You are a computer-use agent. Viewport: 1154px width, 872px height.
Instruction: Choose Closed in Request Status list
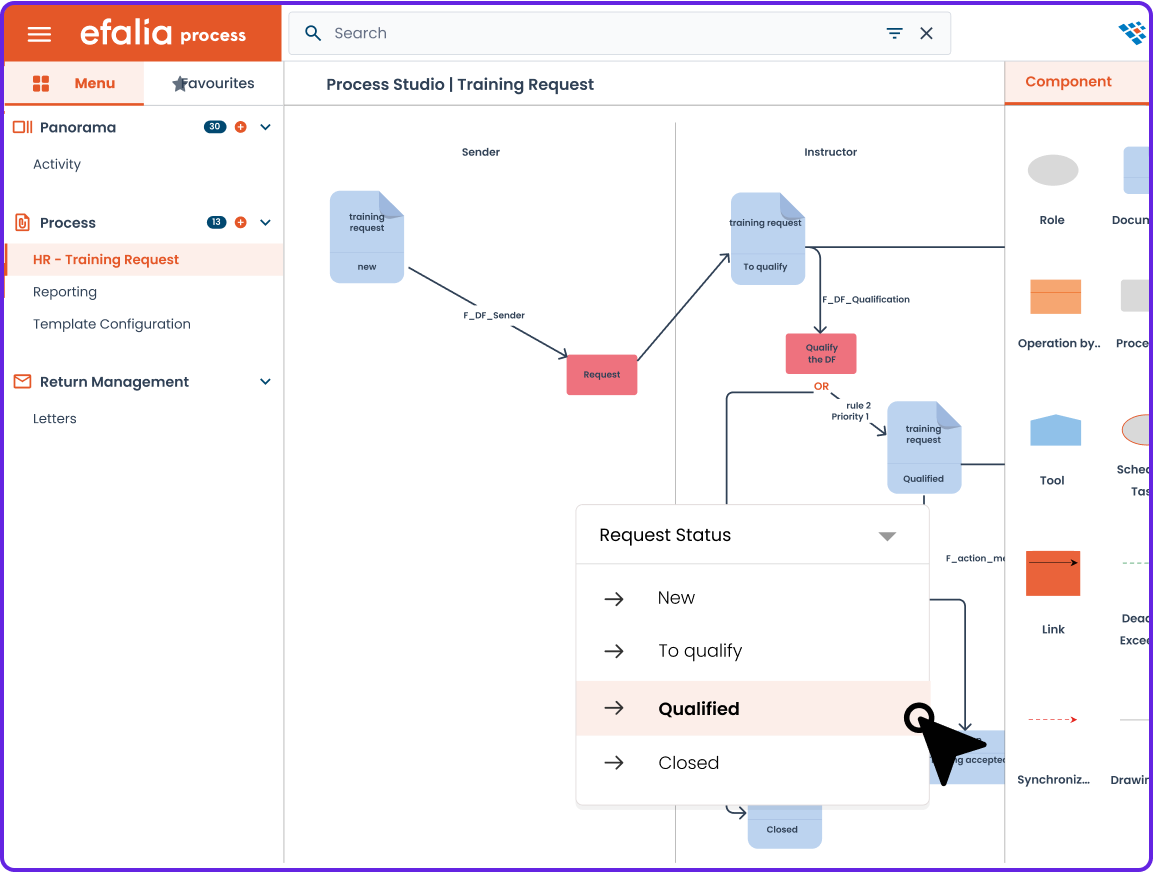coord(752,762)
